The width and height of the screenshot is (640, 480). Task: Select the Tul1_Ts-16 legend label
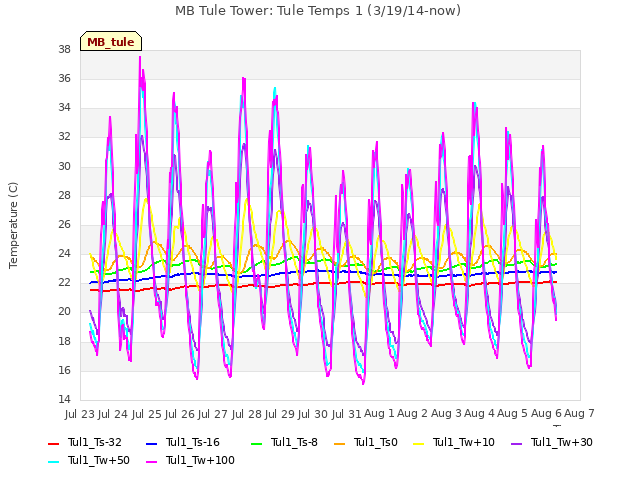click(193, 442)
